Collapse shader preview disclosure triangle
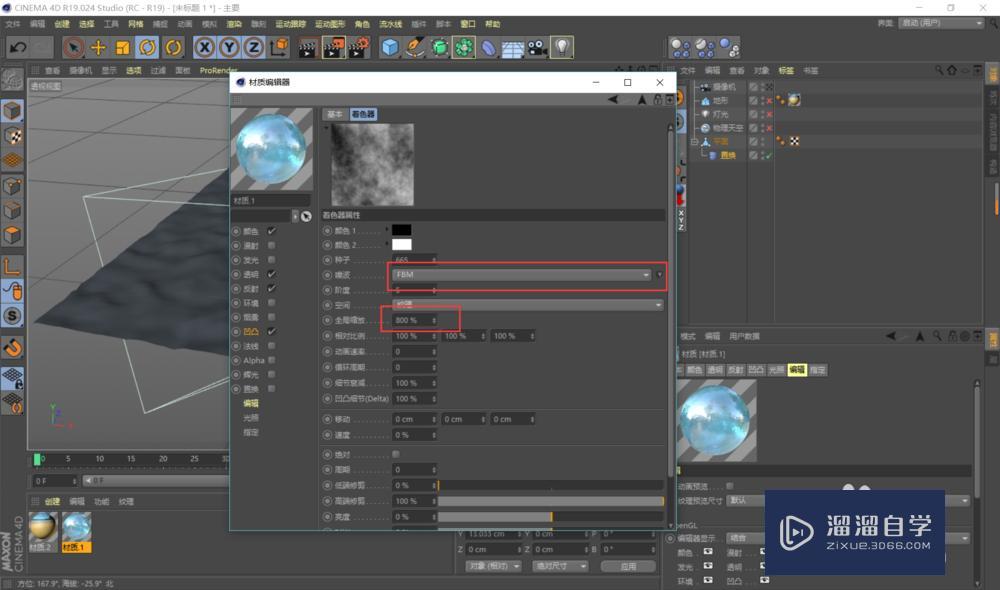The height and width of the screenshot is (590, 1000). click(x=327, y=128)
